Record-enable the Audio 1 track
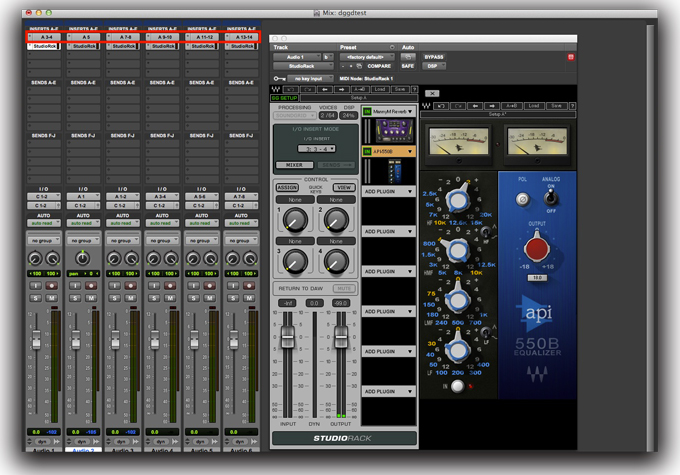This screenshot has width=680, height=475. [52, 286]
